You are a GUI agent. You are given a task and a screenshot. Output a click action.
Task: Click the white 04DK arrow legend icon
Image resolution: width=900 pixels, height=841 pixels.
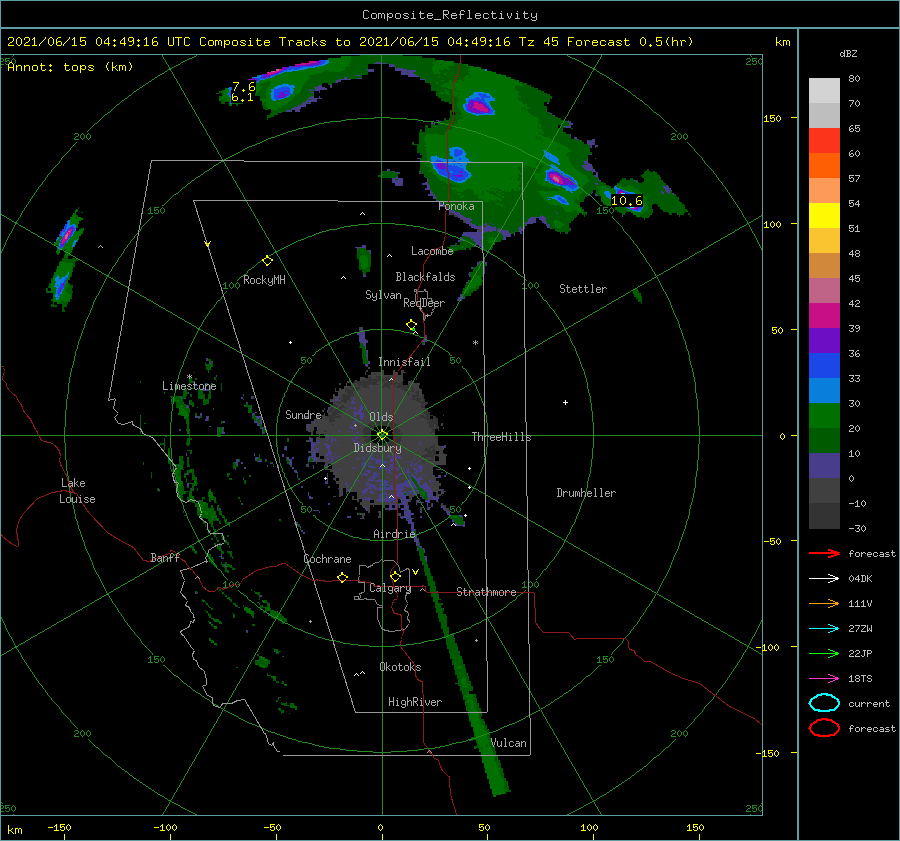824,578
